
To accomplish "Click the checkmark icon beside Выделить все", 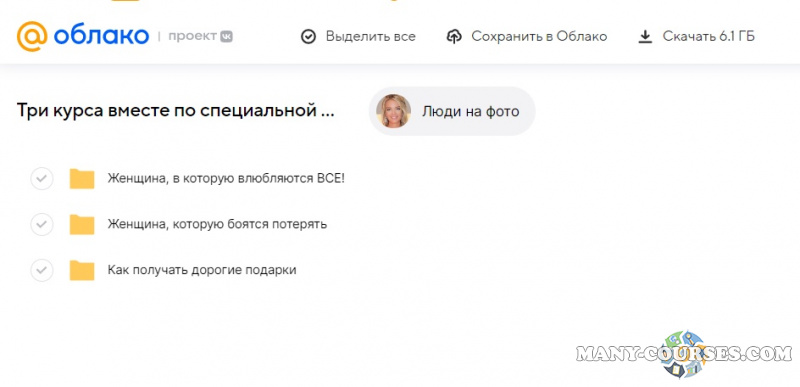I will (x=308, y=37).
